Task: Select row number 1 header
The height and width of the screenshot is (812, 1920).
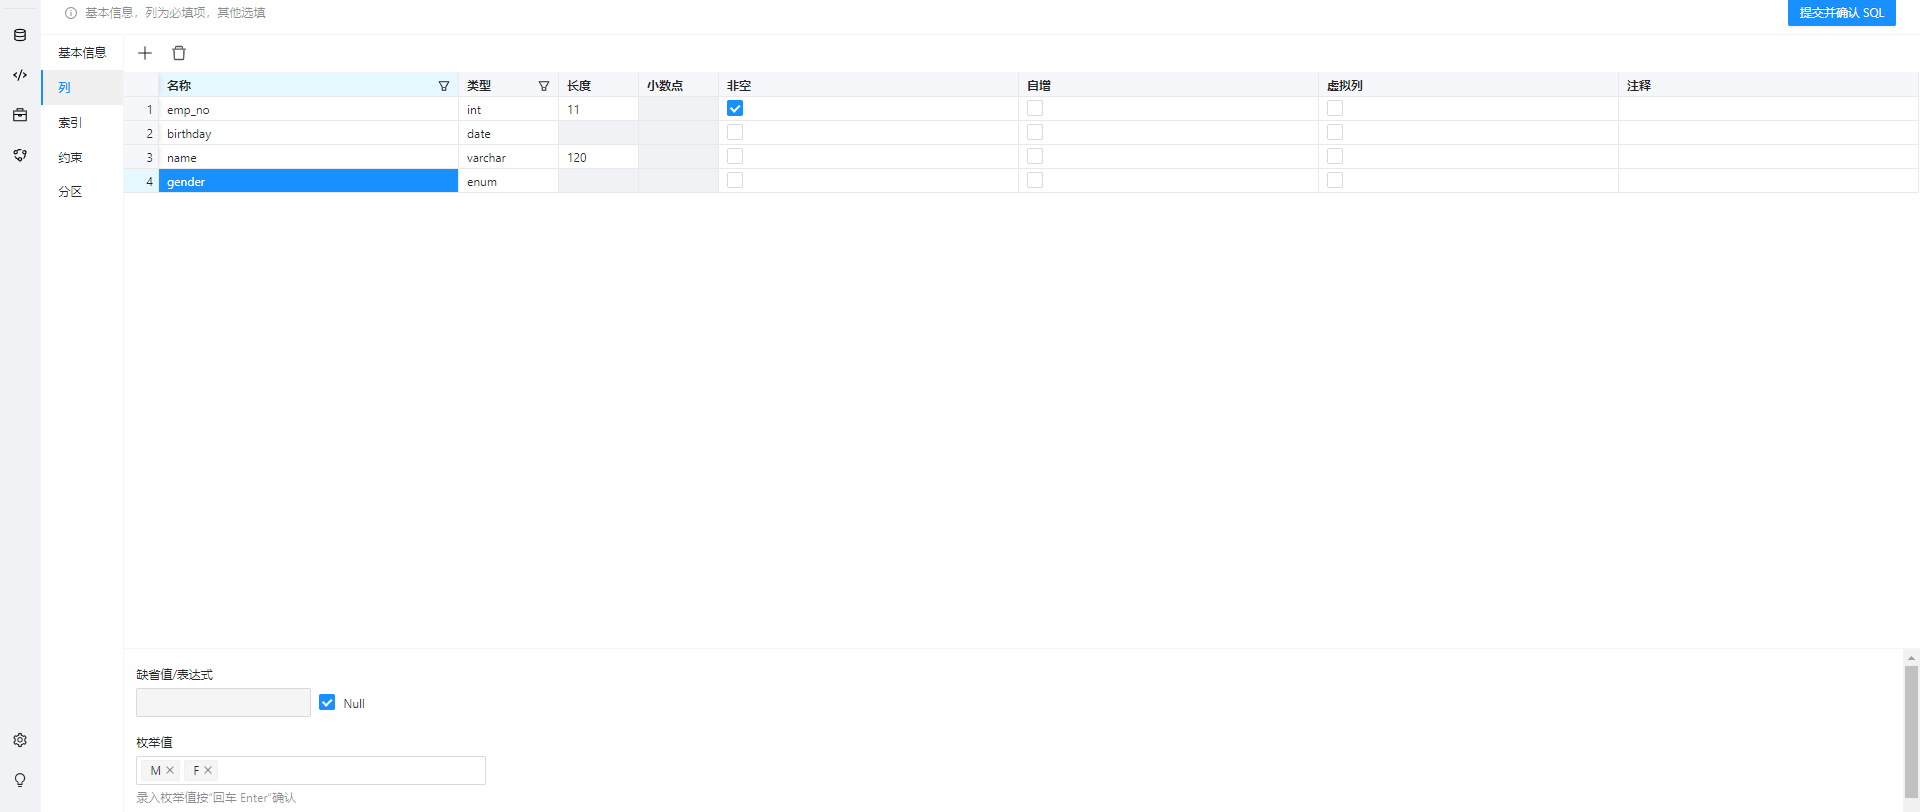Action: pyautogui.click(x=141, y=109)
